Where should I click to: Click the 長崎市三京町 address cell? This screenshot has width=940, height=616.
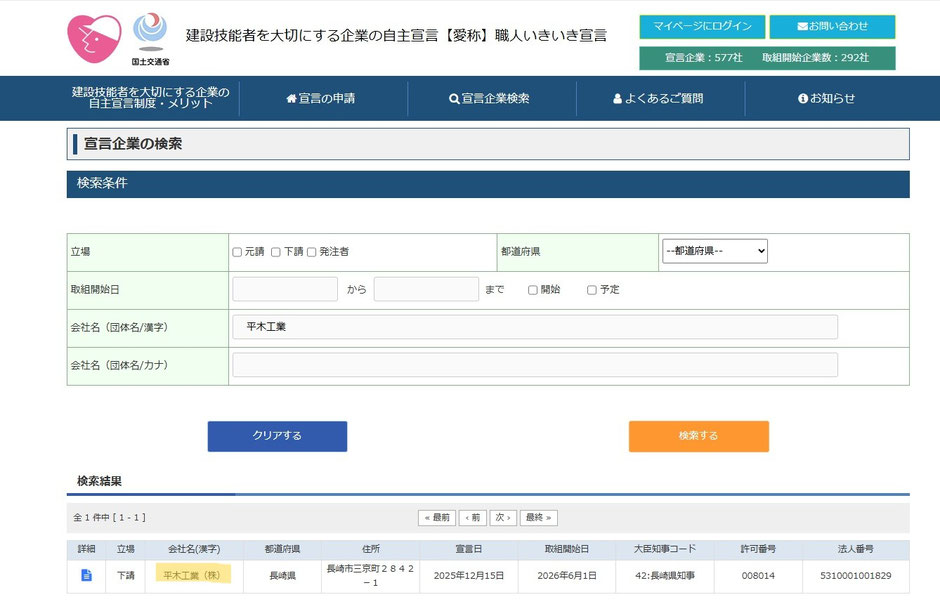pyautogui.click(x=370, y=575)
